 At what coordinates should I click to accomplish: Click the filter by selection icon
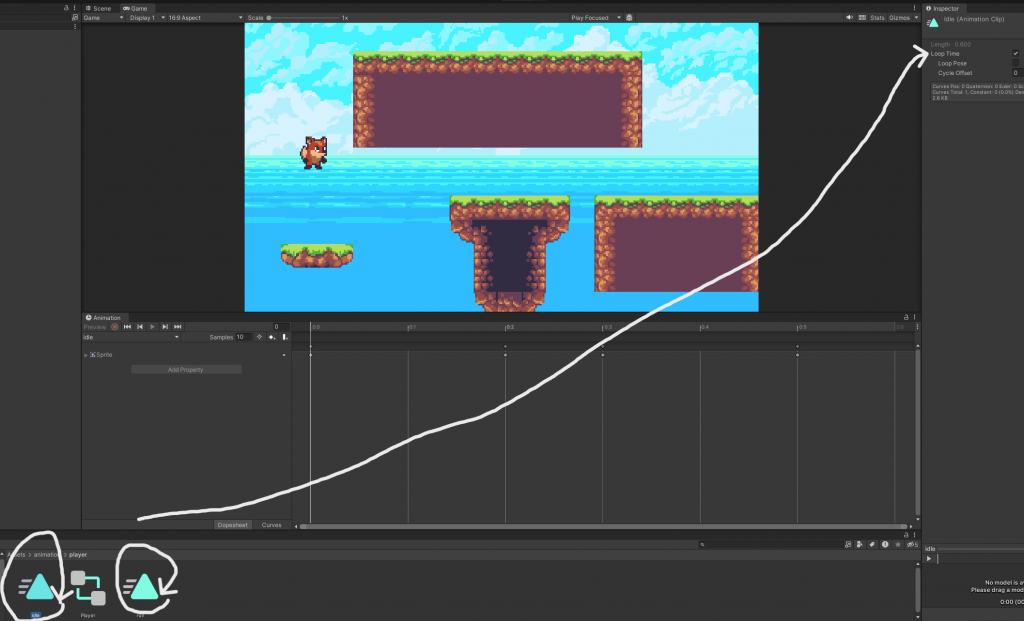coord(259,338)
